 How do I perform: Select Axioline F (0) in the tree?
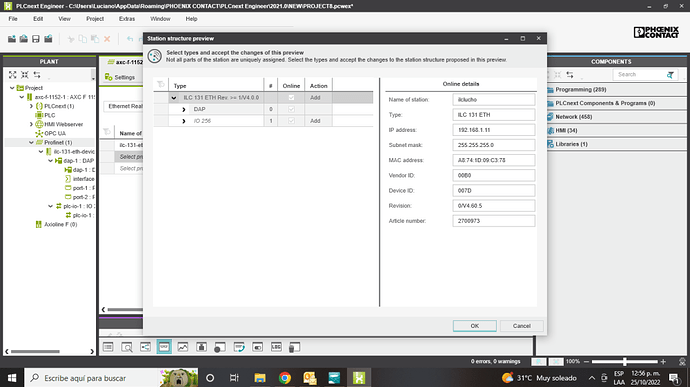click(60, 224)
